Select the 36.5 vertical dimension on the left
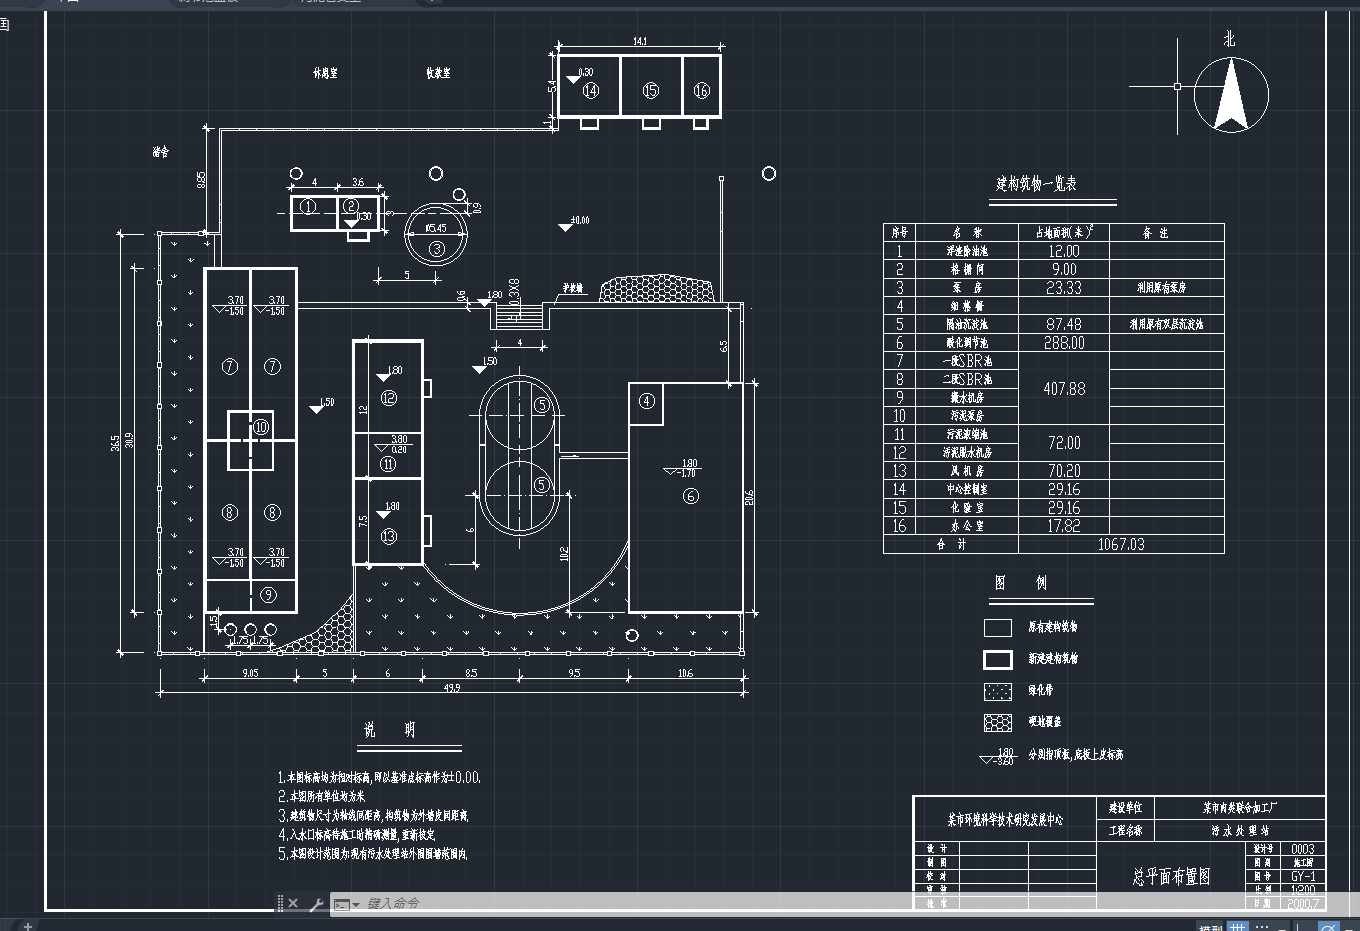The height and width of the screenshot is (931, 1360). pos(116,441)
